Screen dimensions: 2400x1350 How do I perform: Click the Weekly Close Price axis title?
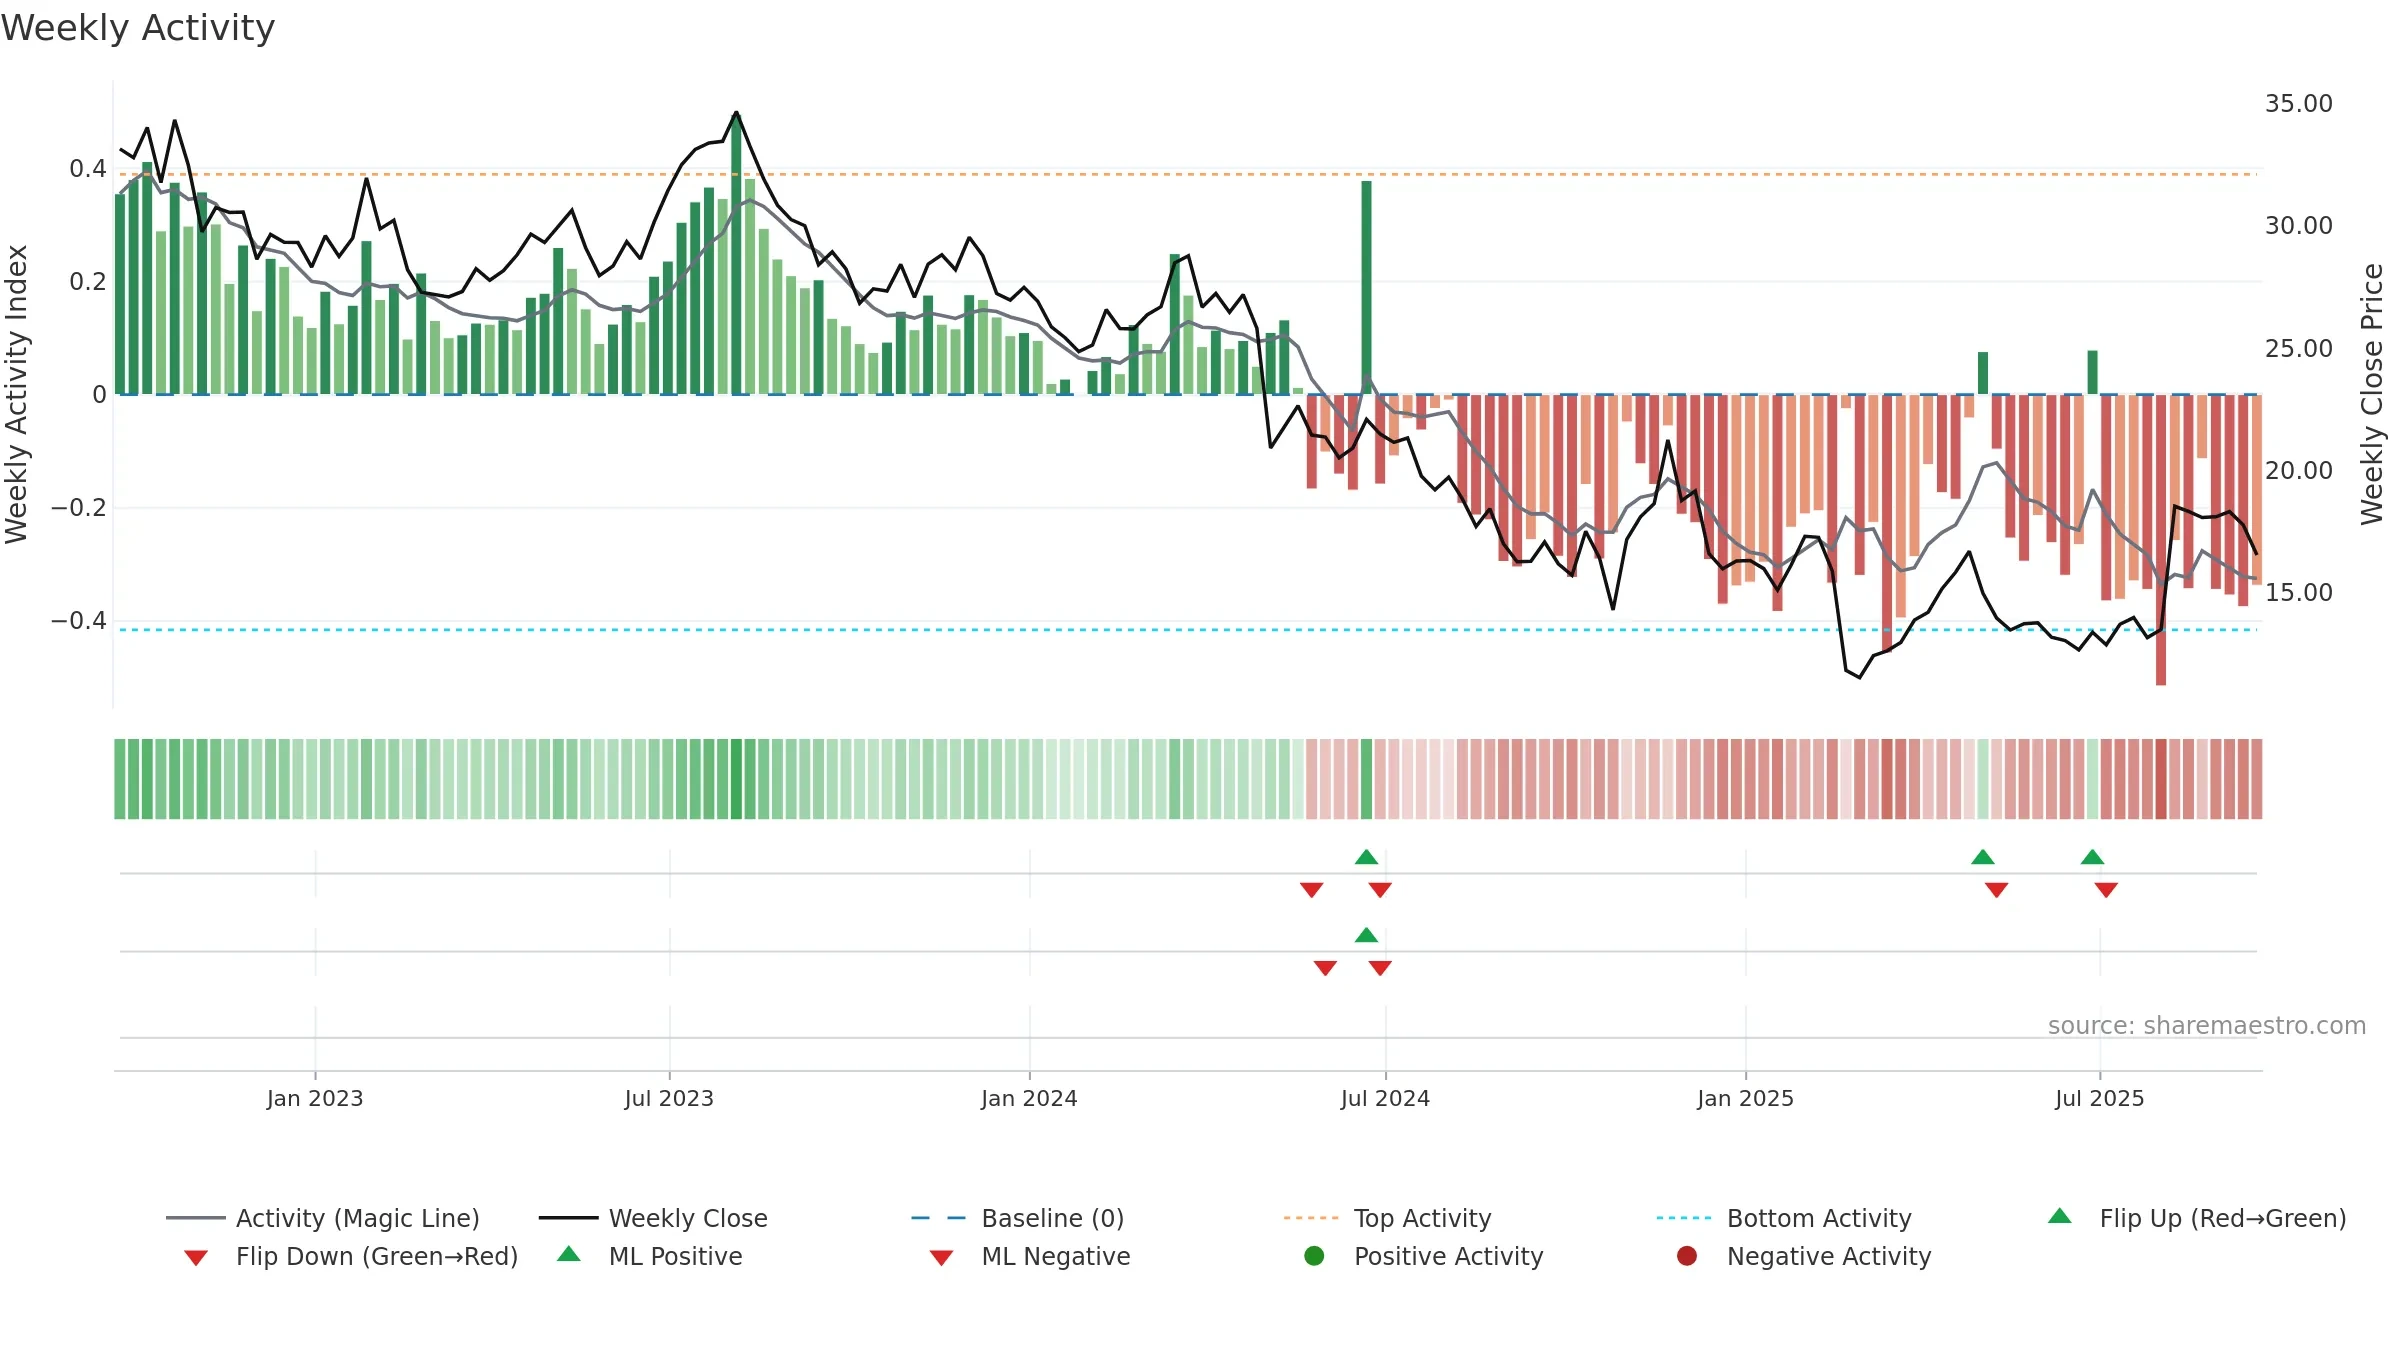pos(2372,394)
